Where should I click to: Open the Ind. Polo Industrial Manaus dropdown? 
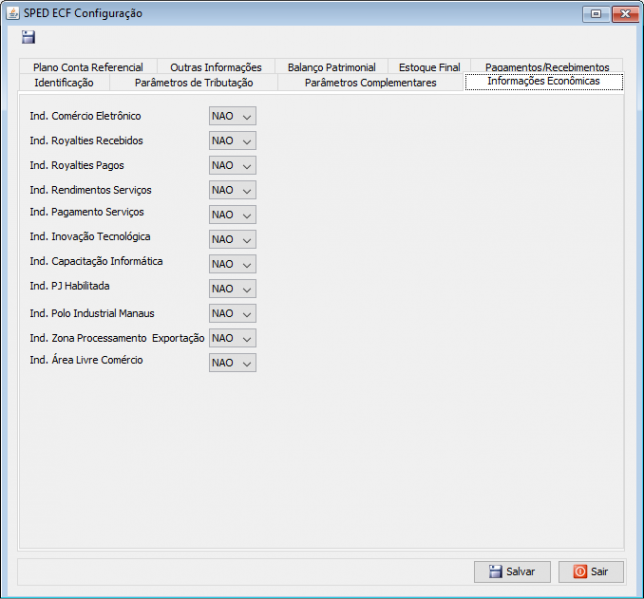click(x=232, y=313)
